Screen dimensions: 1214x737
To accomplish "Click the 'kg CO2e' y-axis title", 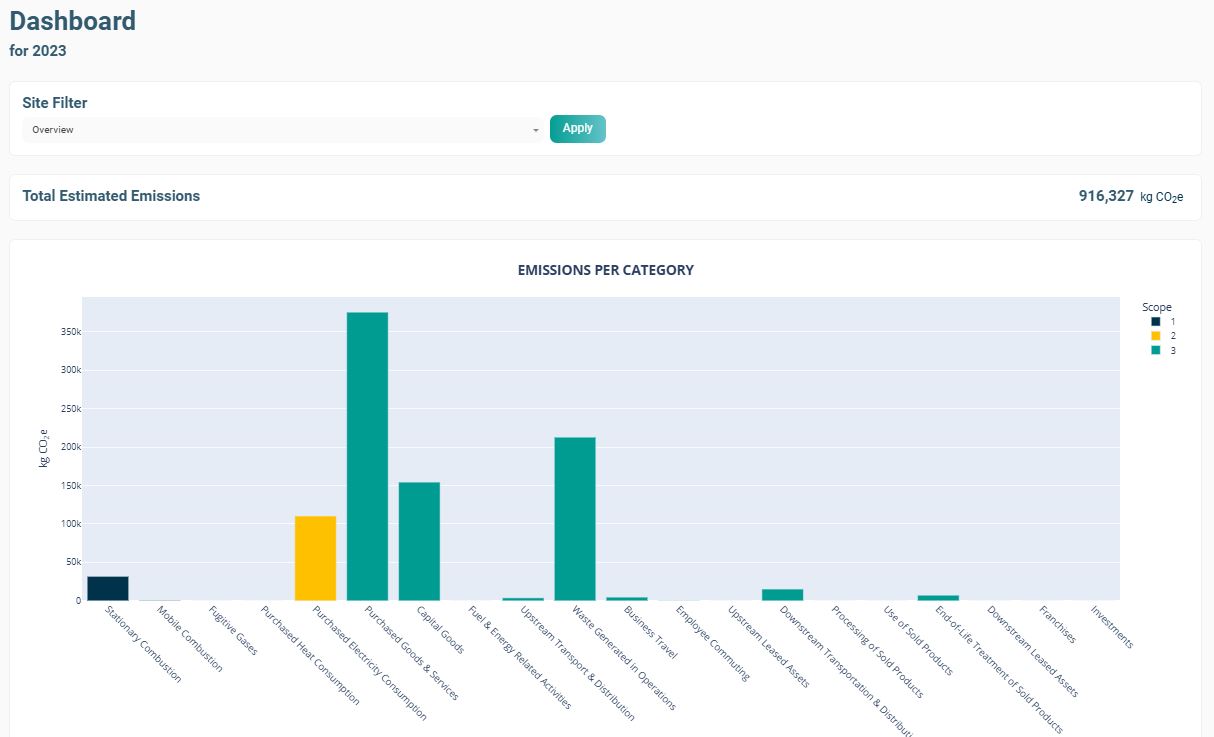I will pos(44,447).
